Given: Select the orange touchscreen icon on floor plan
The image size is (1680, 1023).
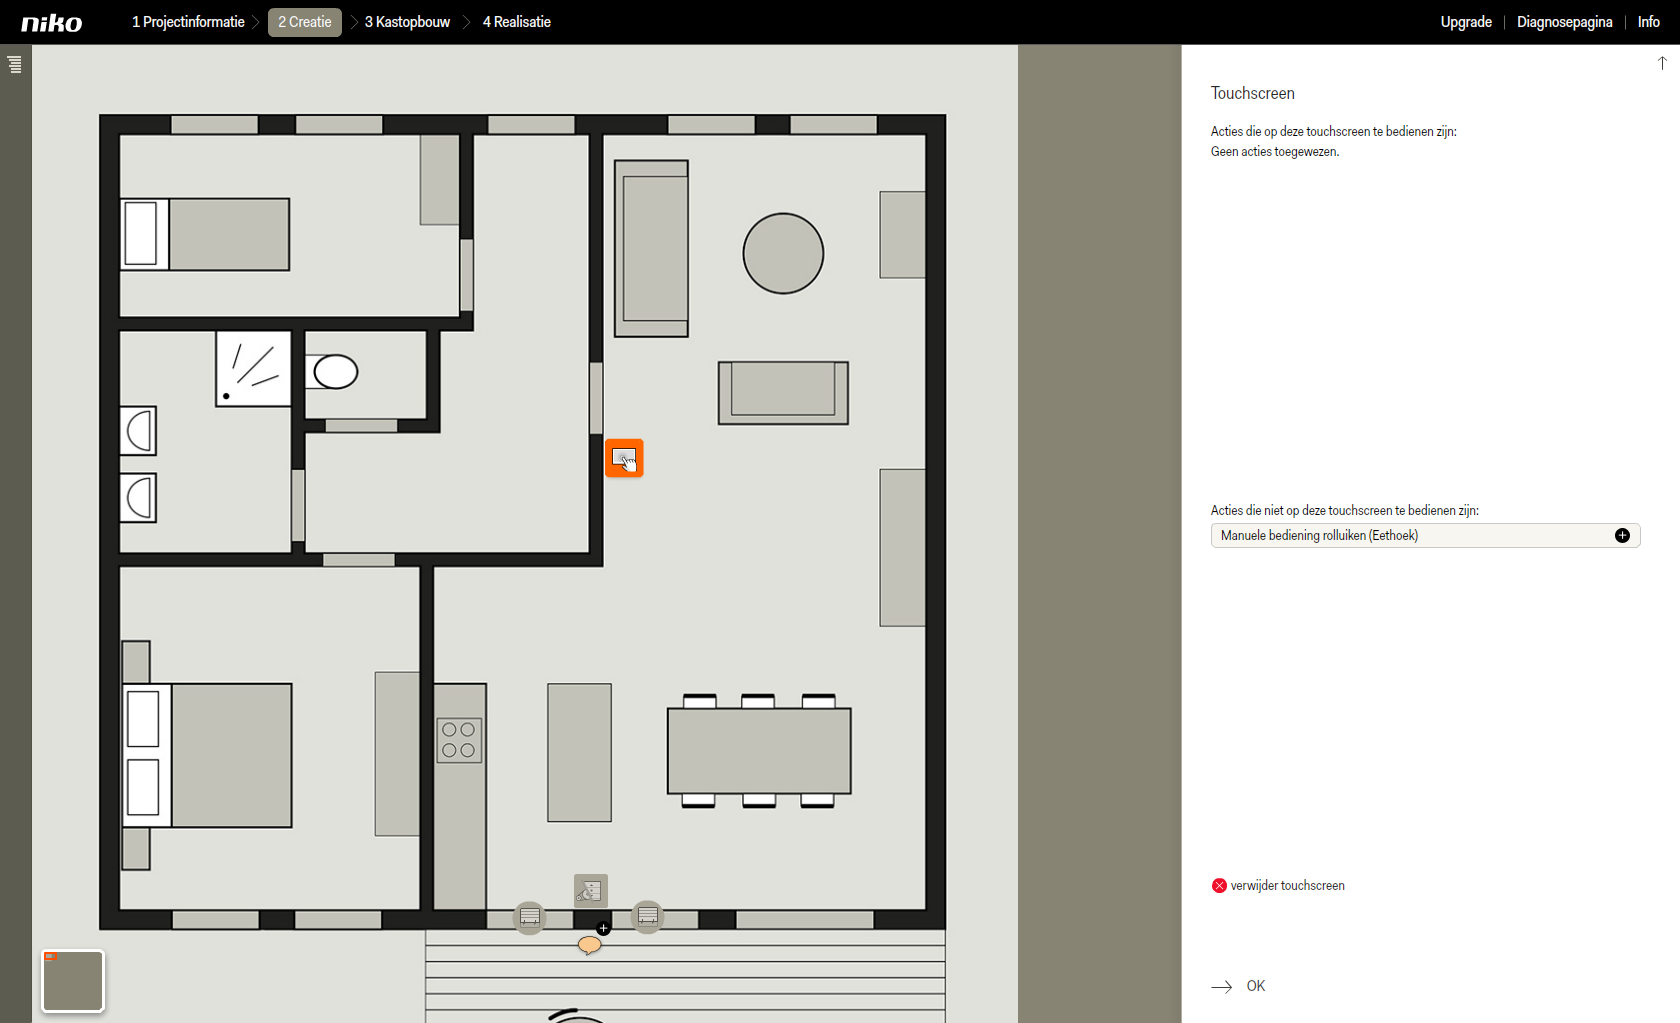Looking at the screenshot, I should point(624,458).
